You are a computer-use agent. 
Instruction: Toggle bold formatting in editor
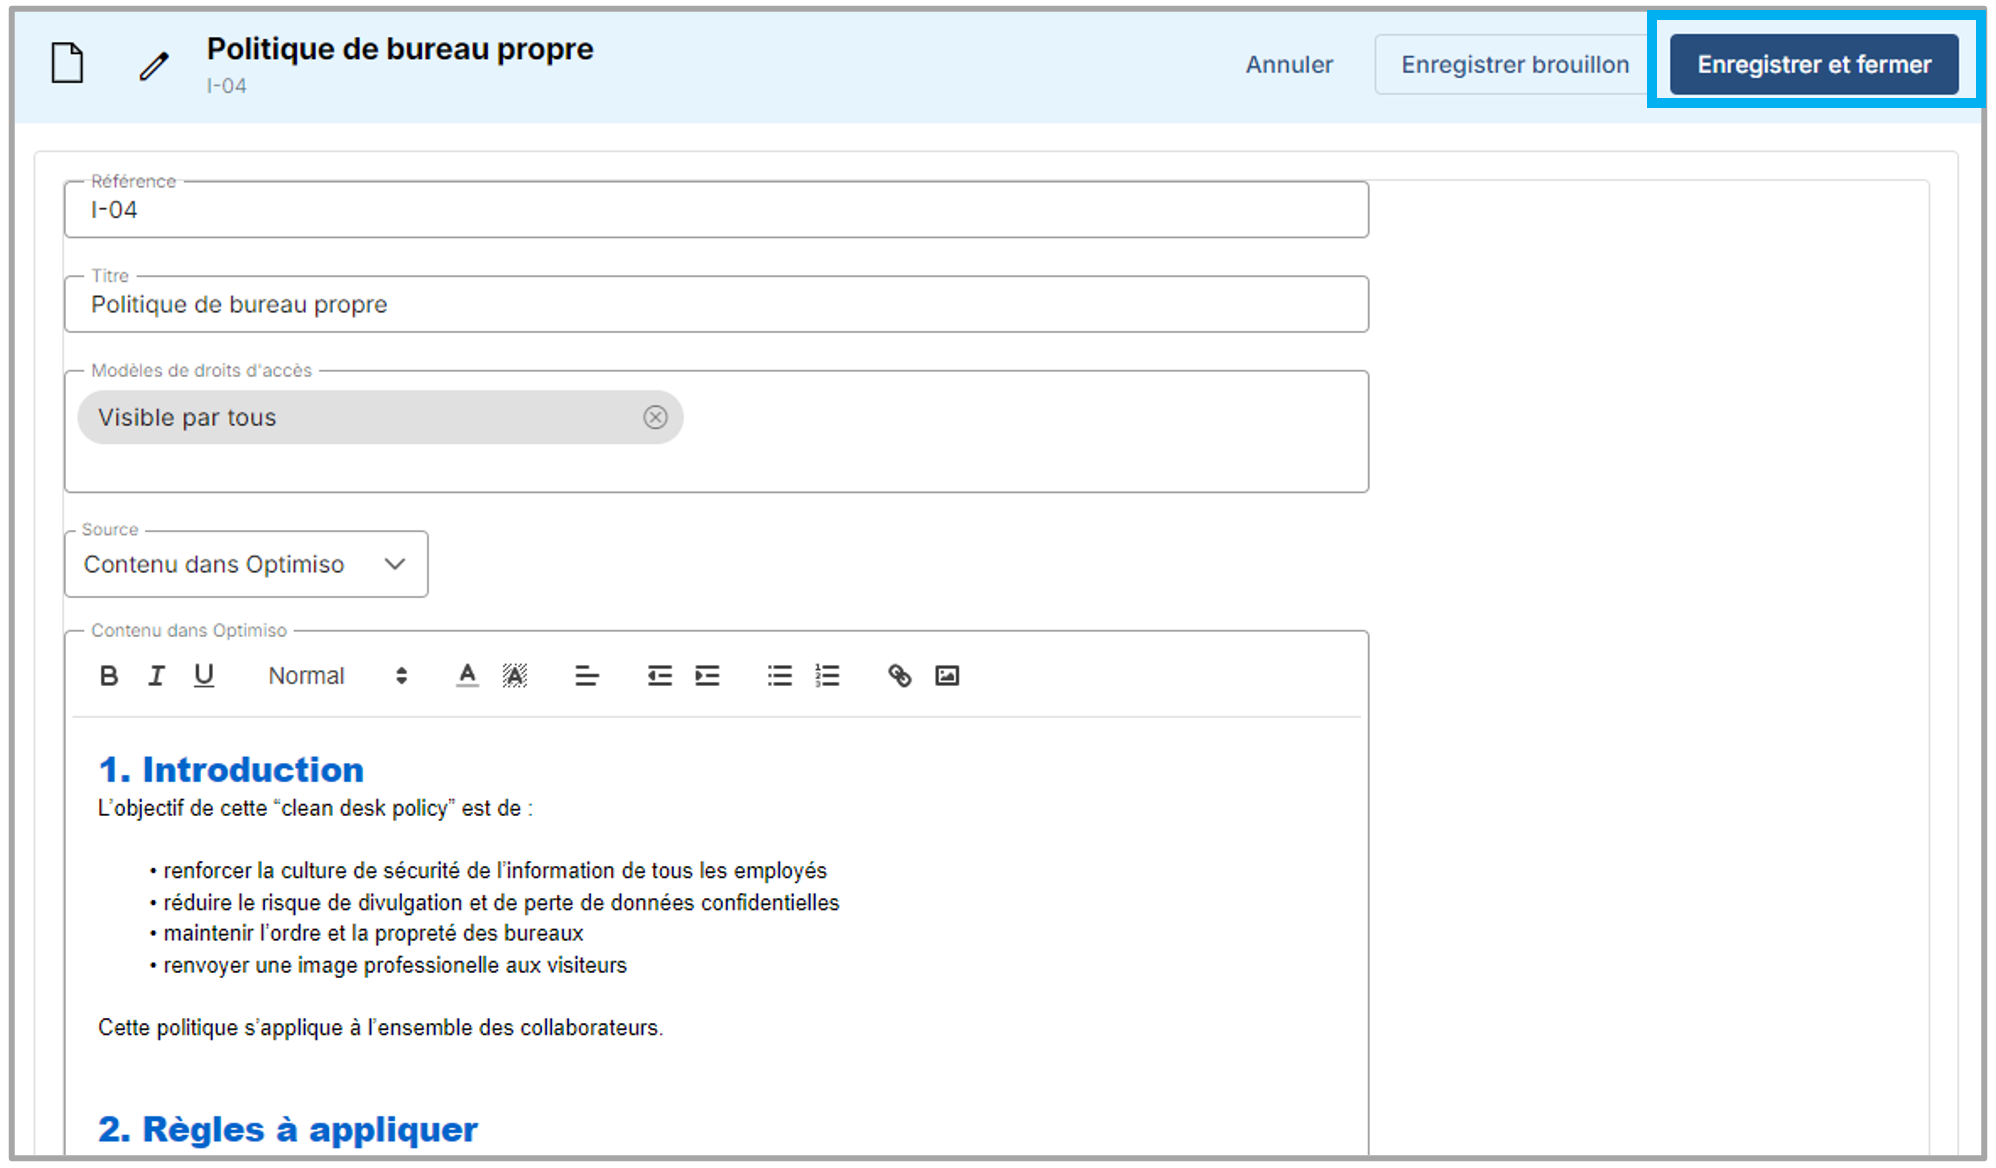[109, 676]
